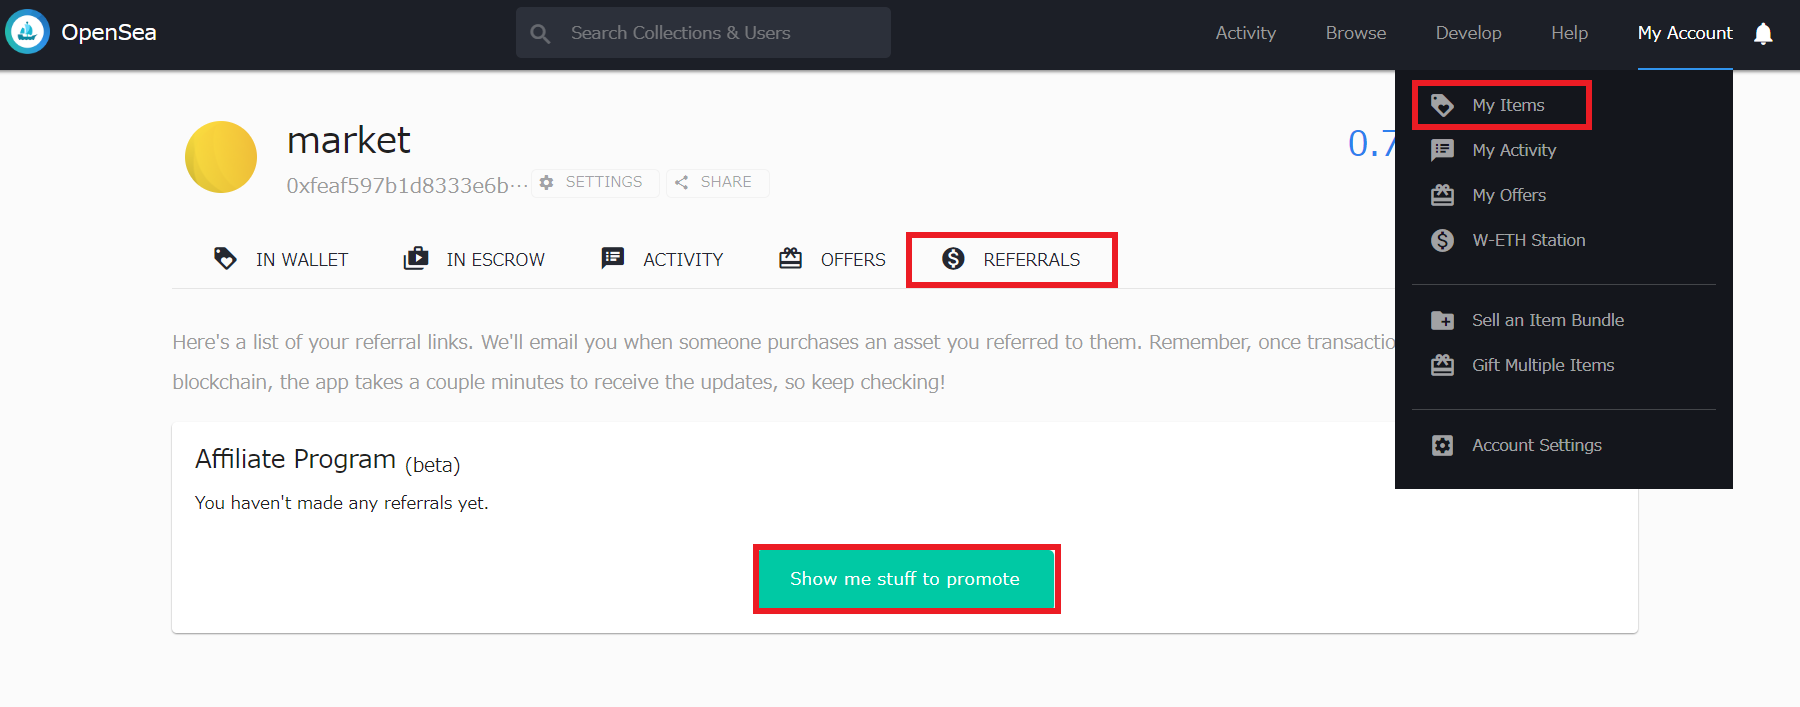Viewport: 1800px width, 707px height.
Task: Click the Affiliate Program heading
Action: (295, 459)
